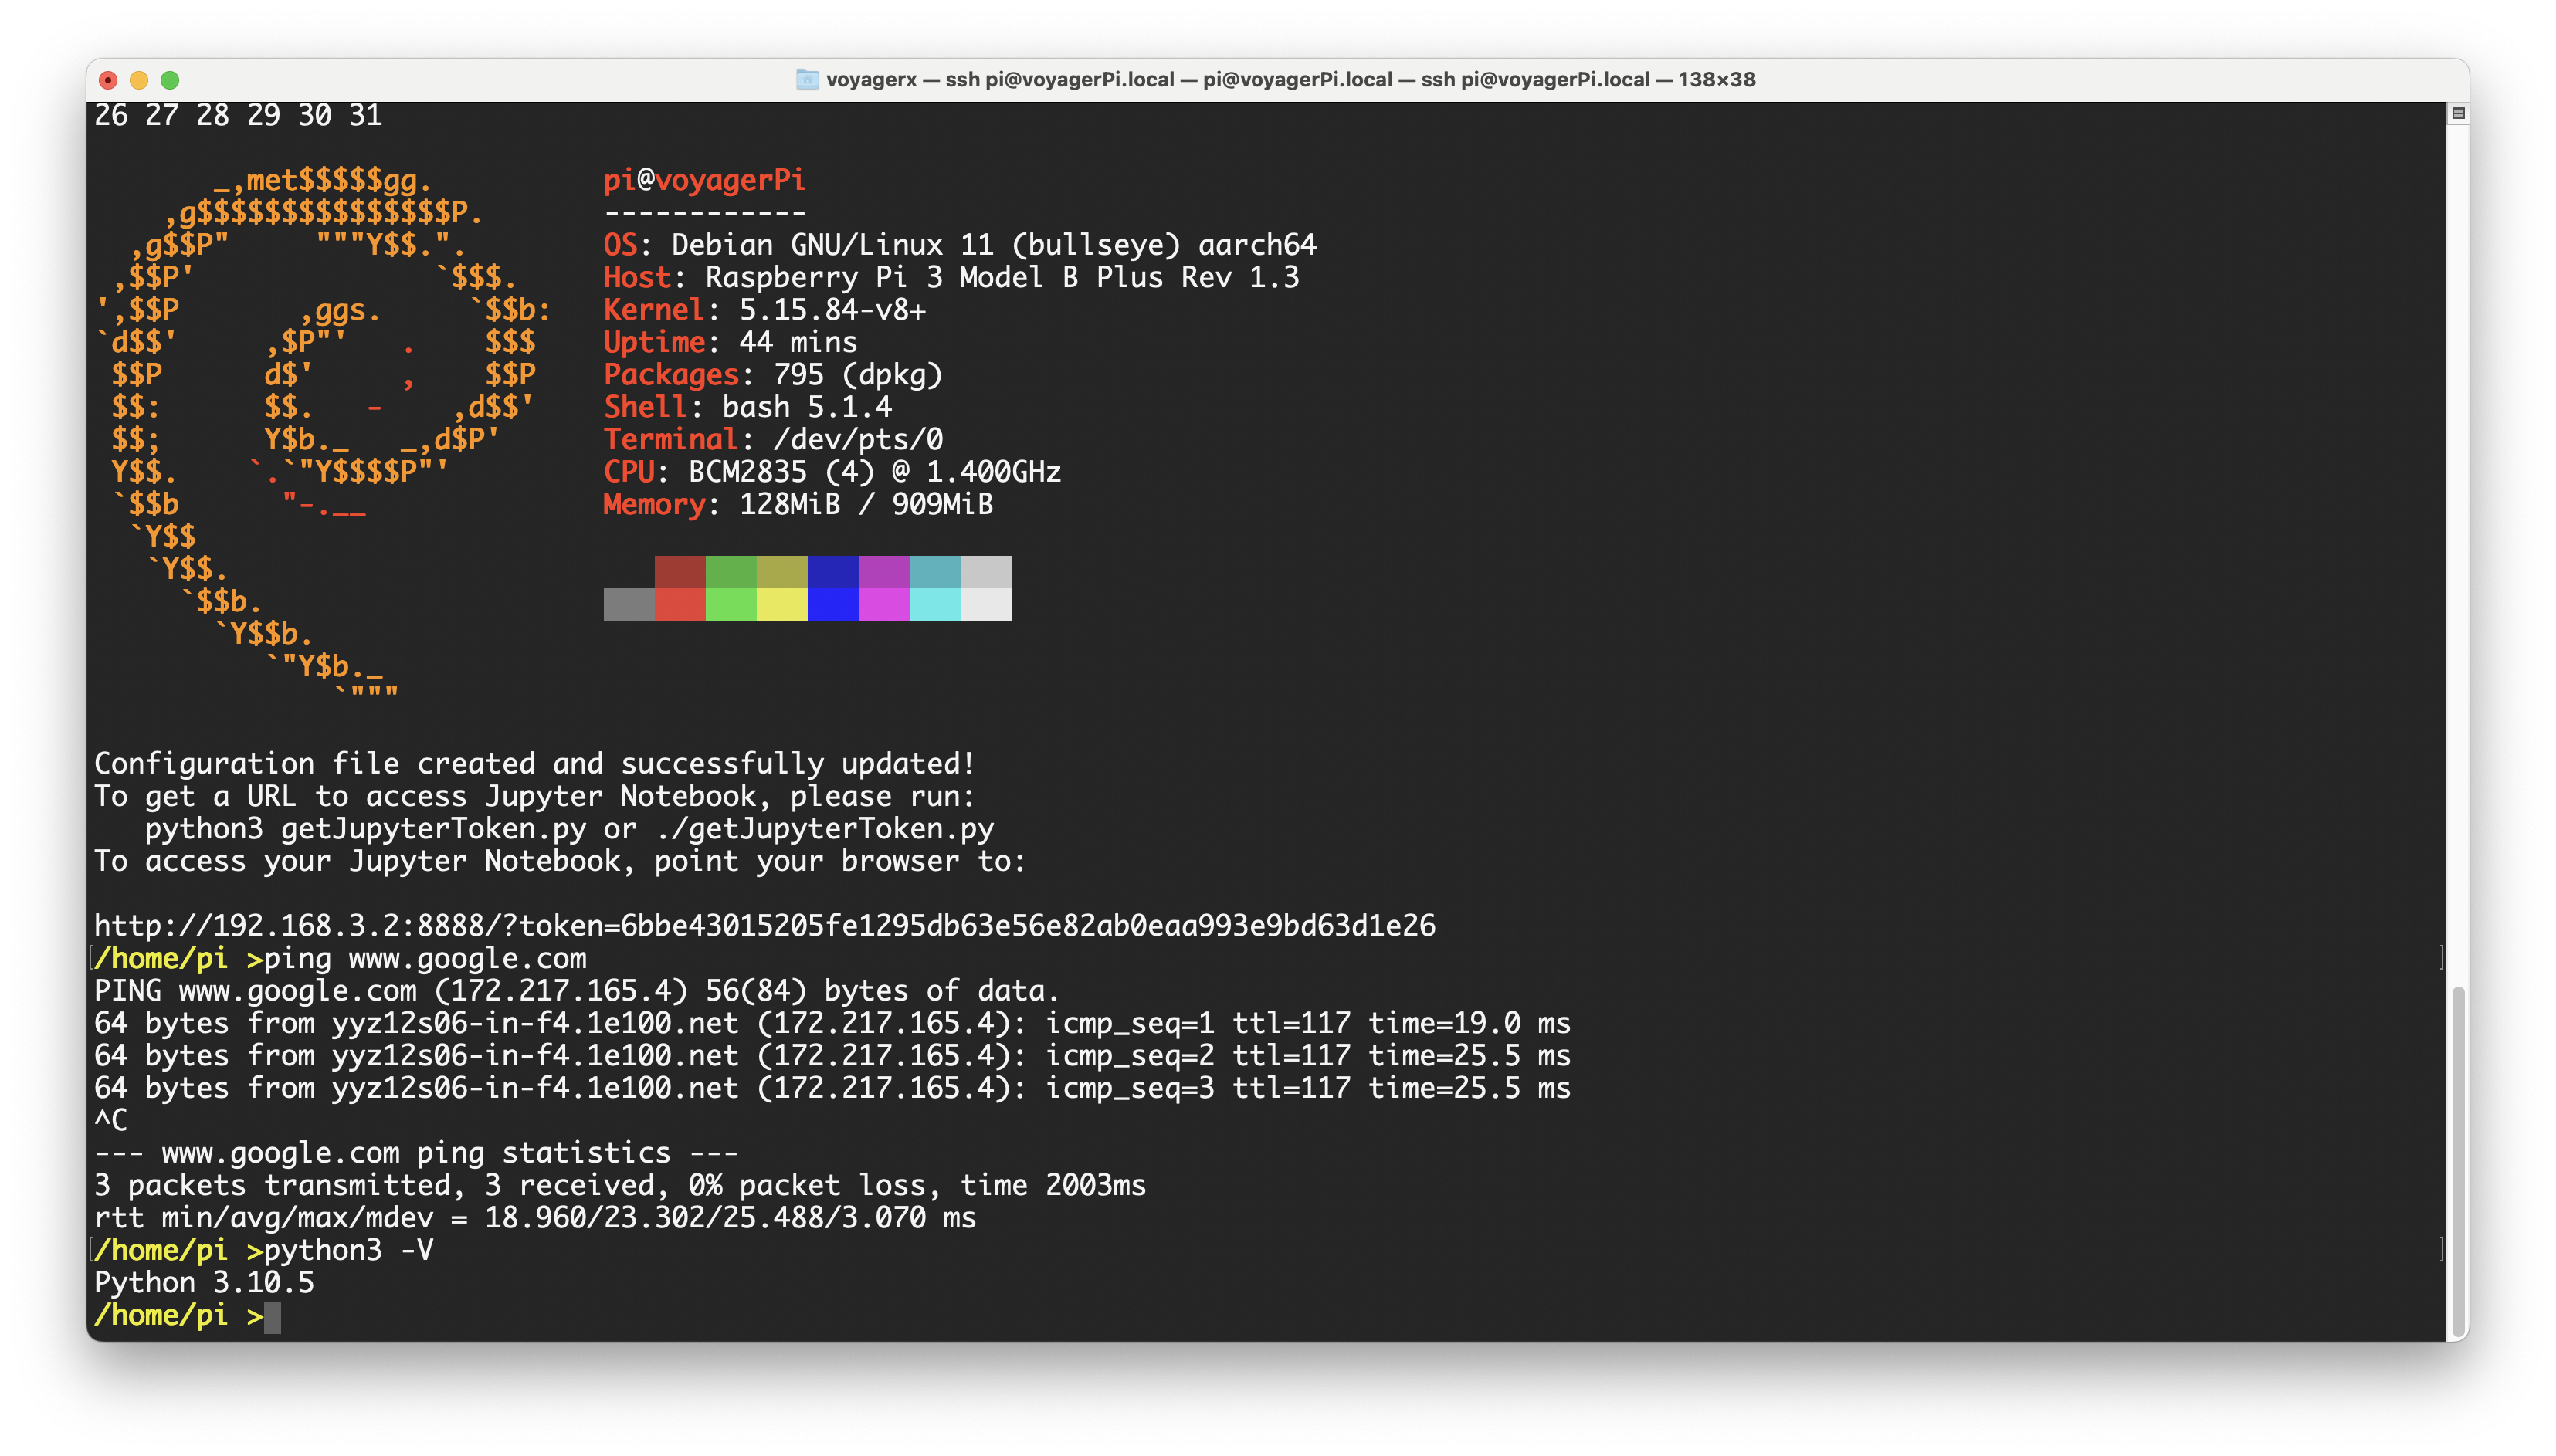The width and height of the screenshot is (2556, 1456).
Task: Click the yellow color block
Action: (782, 604)
